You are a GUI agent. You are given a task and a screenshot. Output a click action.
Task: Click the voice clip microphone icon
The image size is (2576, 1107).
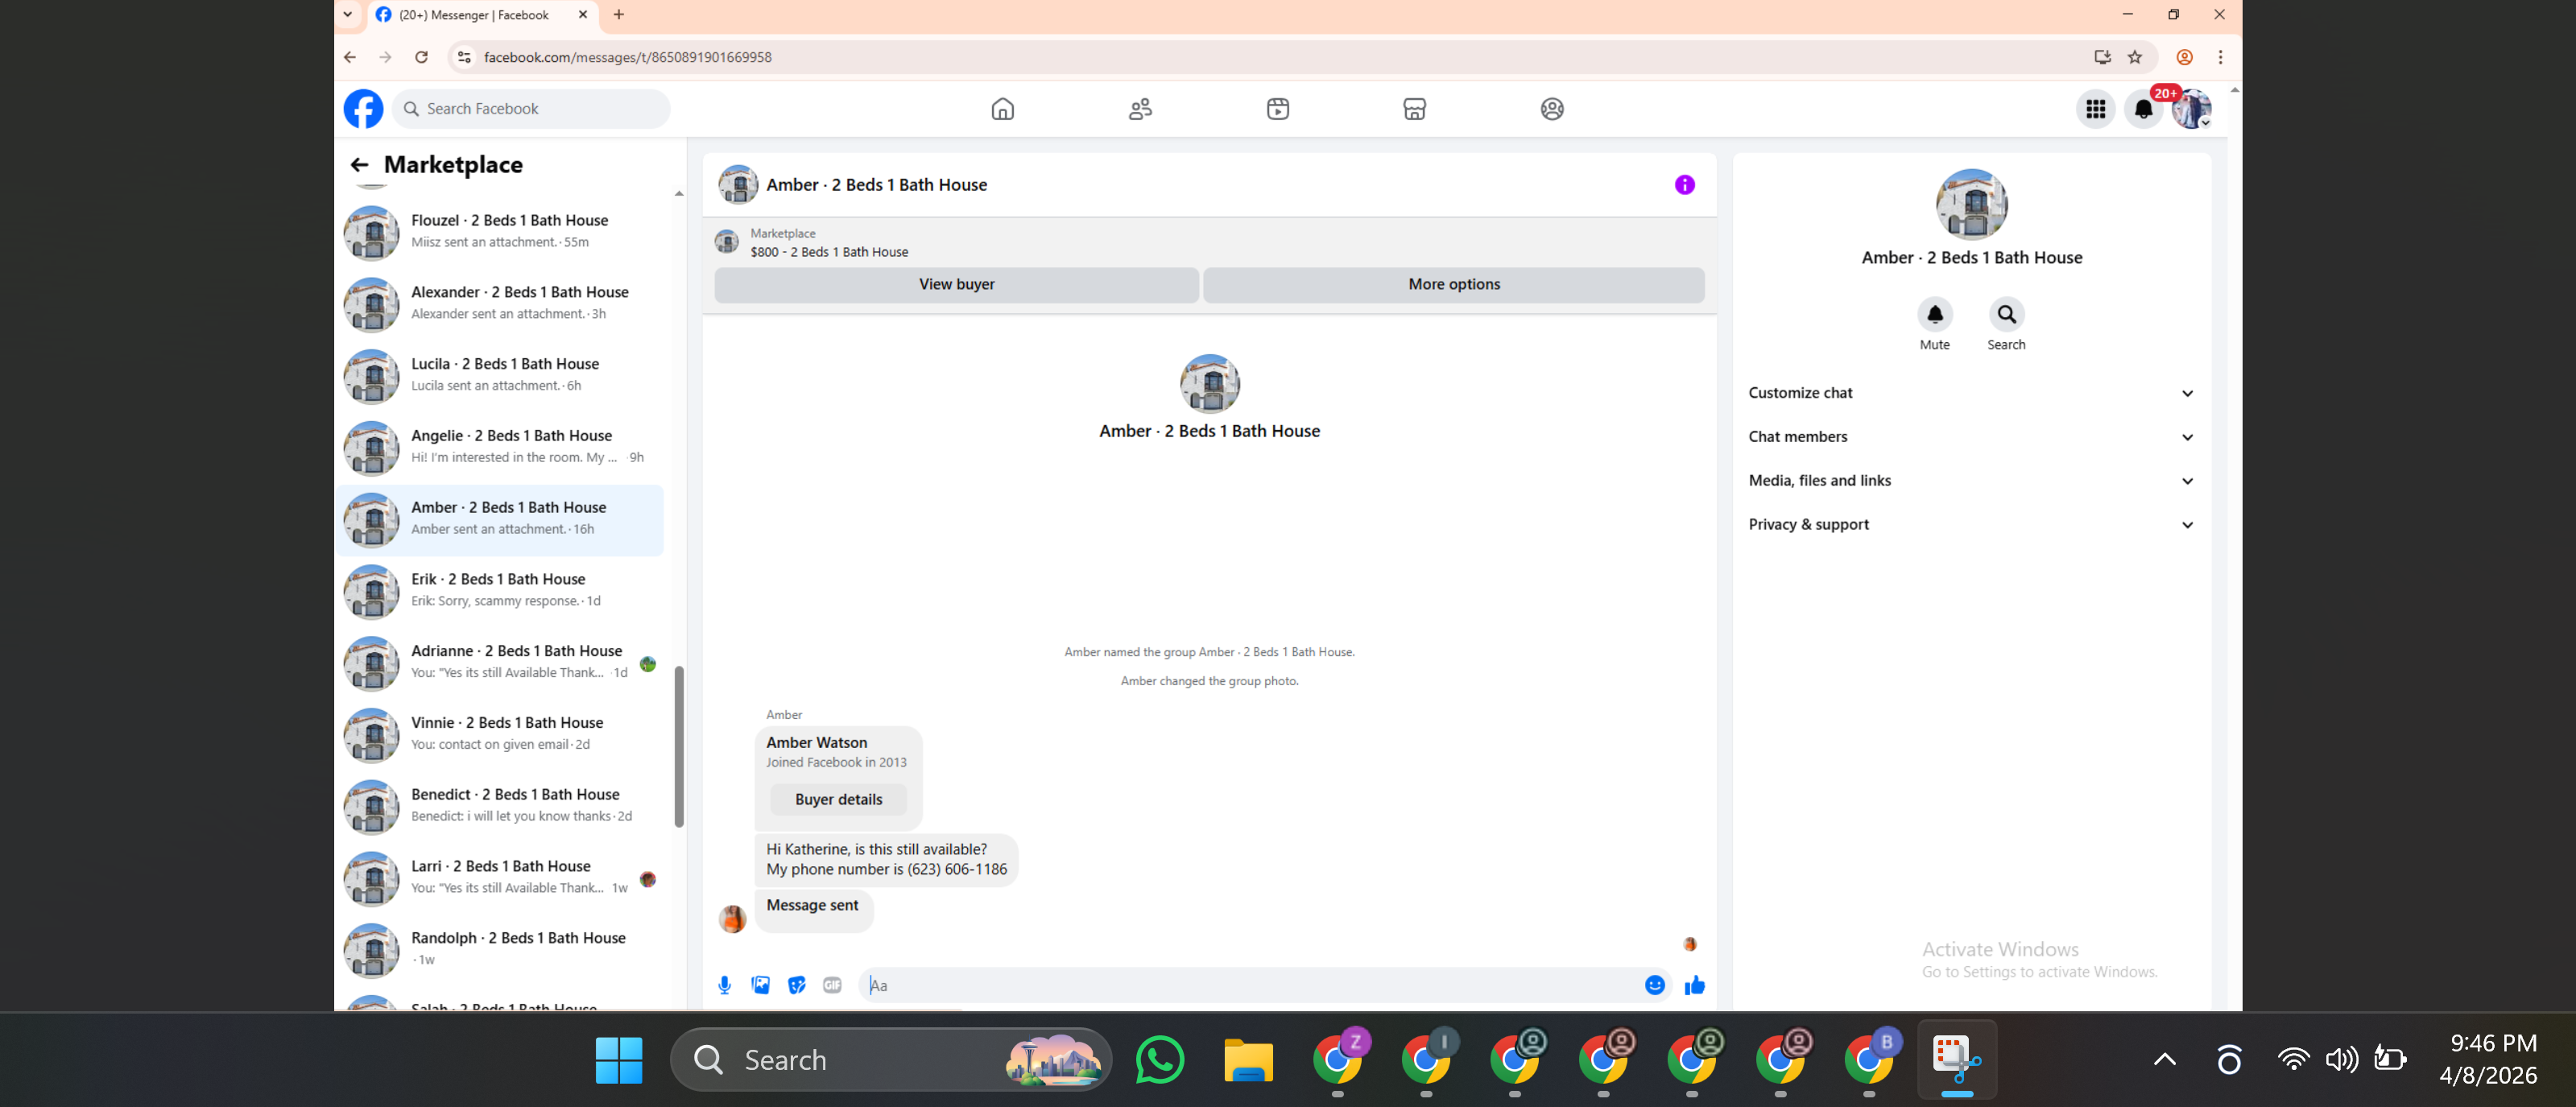click(x=725, y=985)
